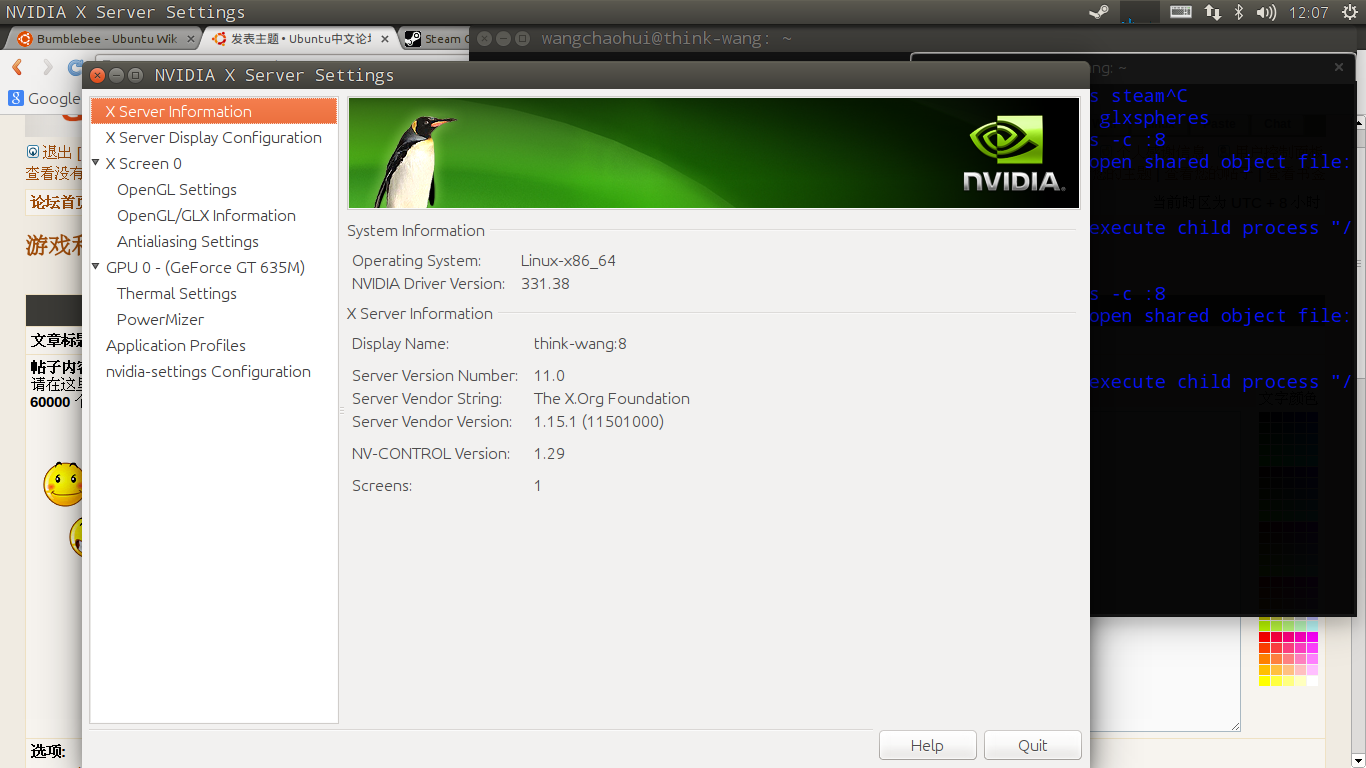Maximize the NVIDIA X Server Settings window
This screenshot has width=1366, height=768.
[x=136, y=75]
